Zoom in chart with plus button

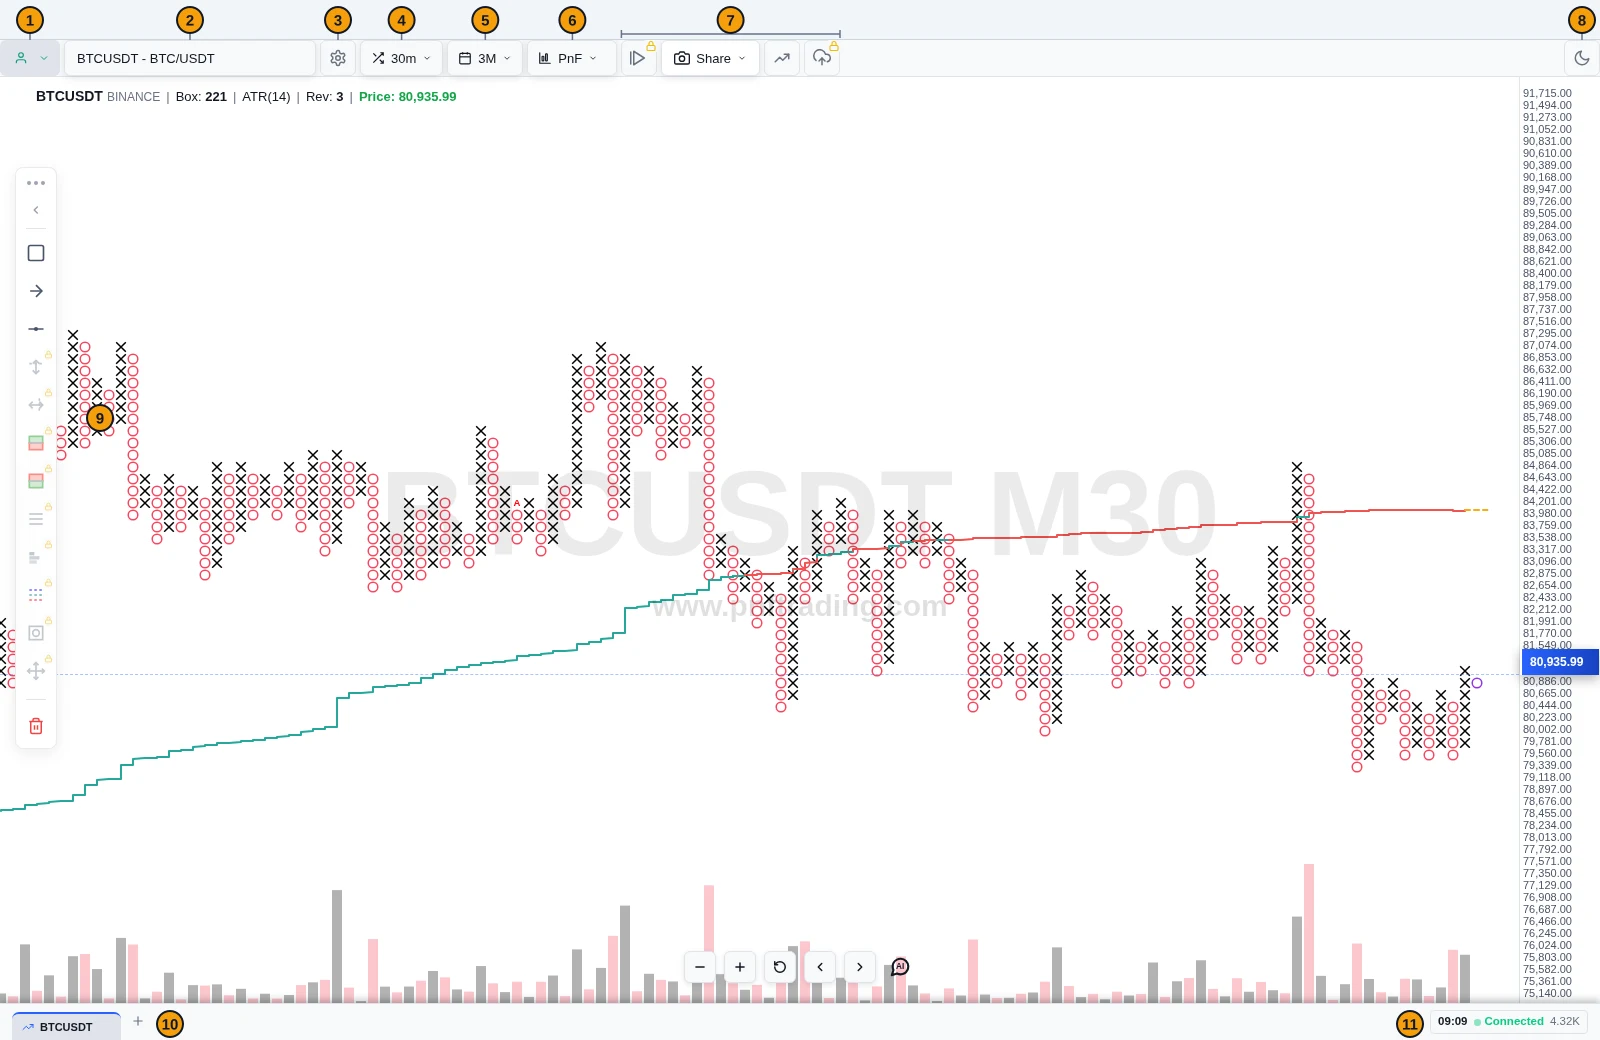740,967
